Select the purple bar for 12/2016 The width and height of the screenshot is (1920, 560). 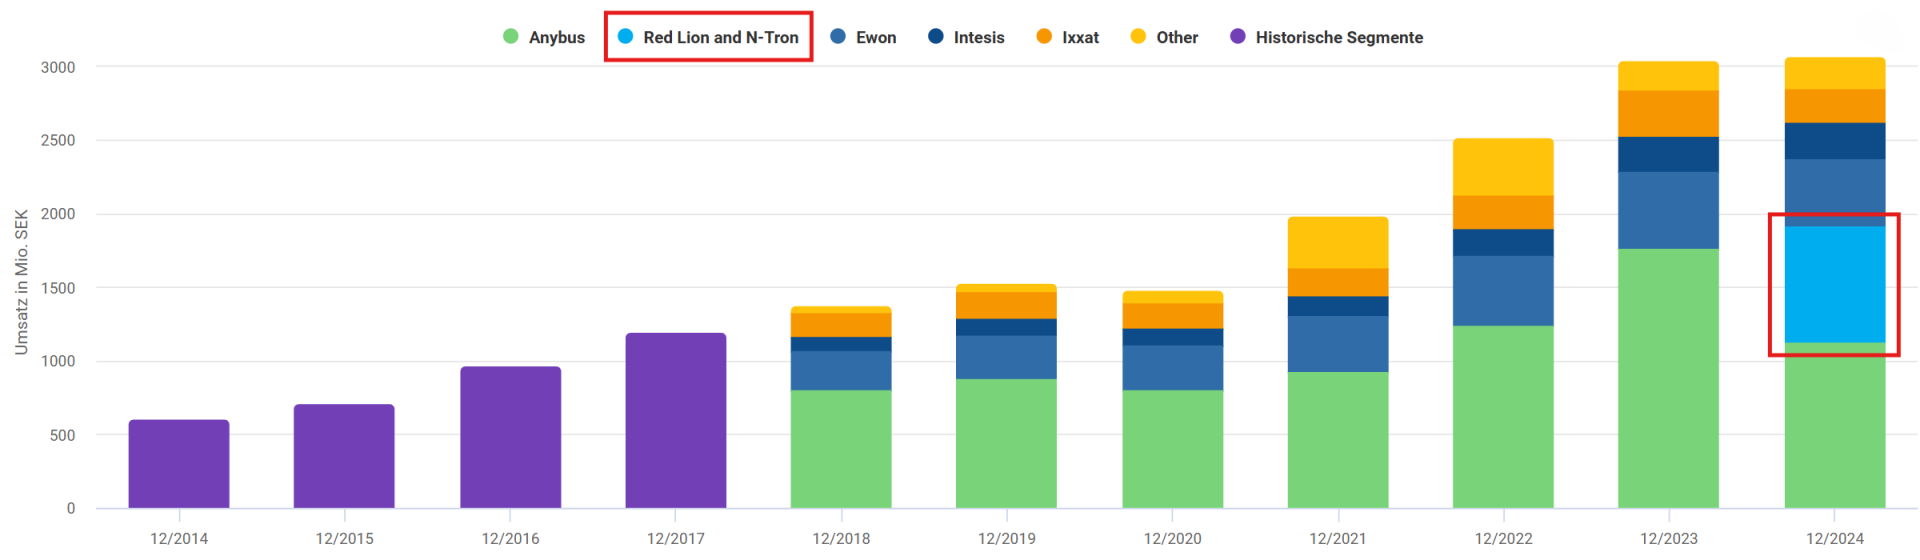pyautogui.click(x=510, y=437)
